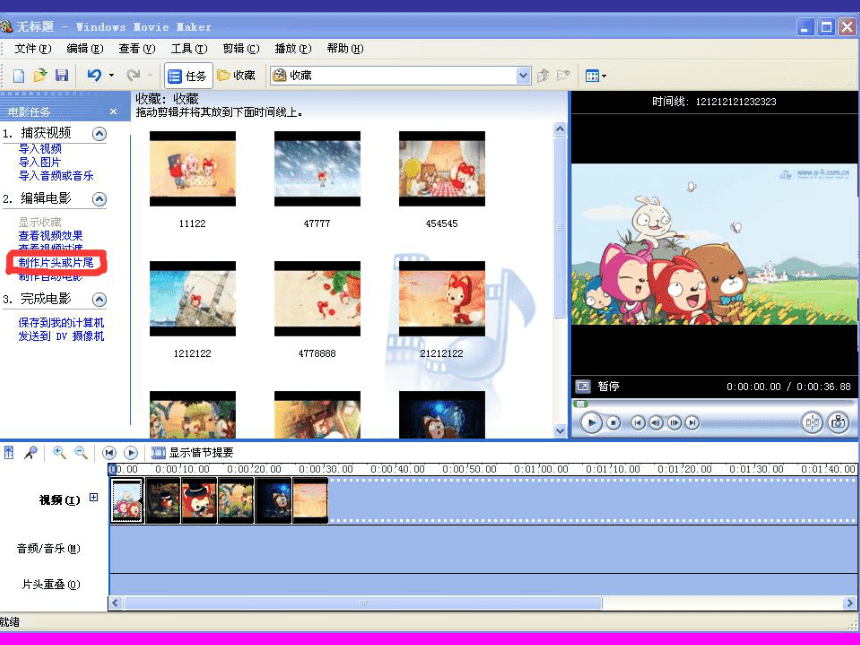Undo the last action
The height and width of the screenshot is (645, 860).
click(94, 75)
